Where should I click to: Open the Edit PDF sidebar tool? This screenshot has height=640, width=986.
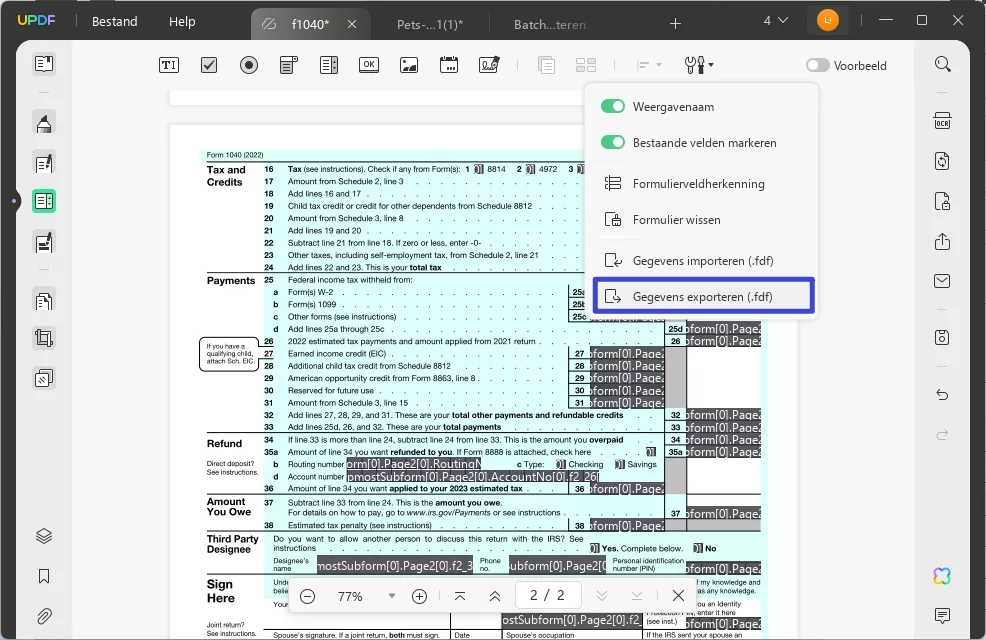44,163
